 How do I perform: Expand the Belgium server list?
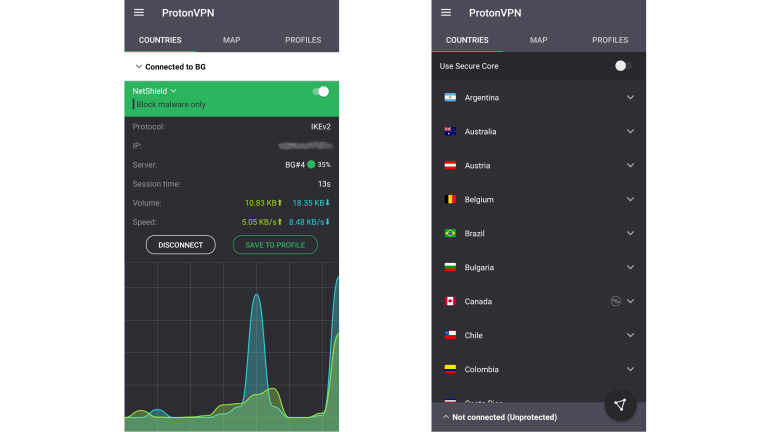pos(630,199)
